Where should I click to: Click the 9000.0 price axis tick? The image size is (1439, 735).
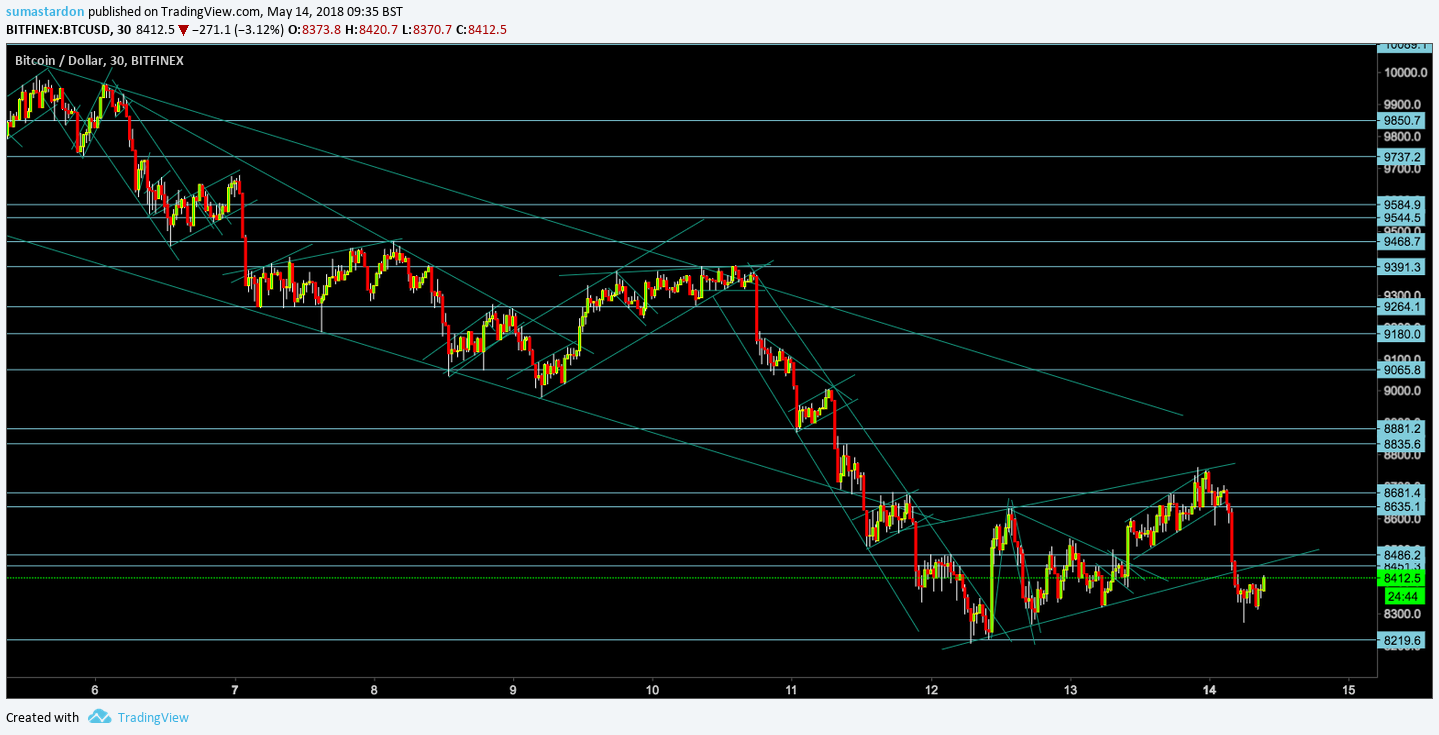pyautogui.click(x=1402, y=391)
